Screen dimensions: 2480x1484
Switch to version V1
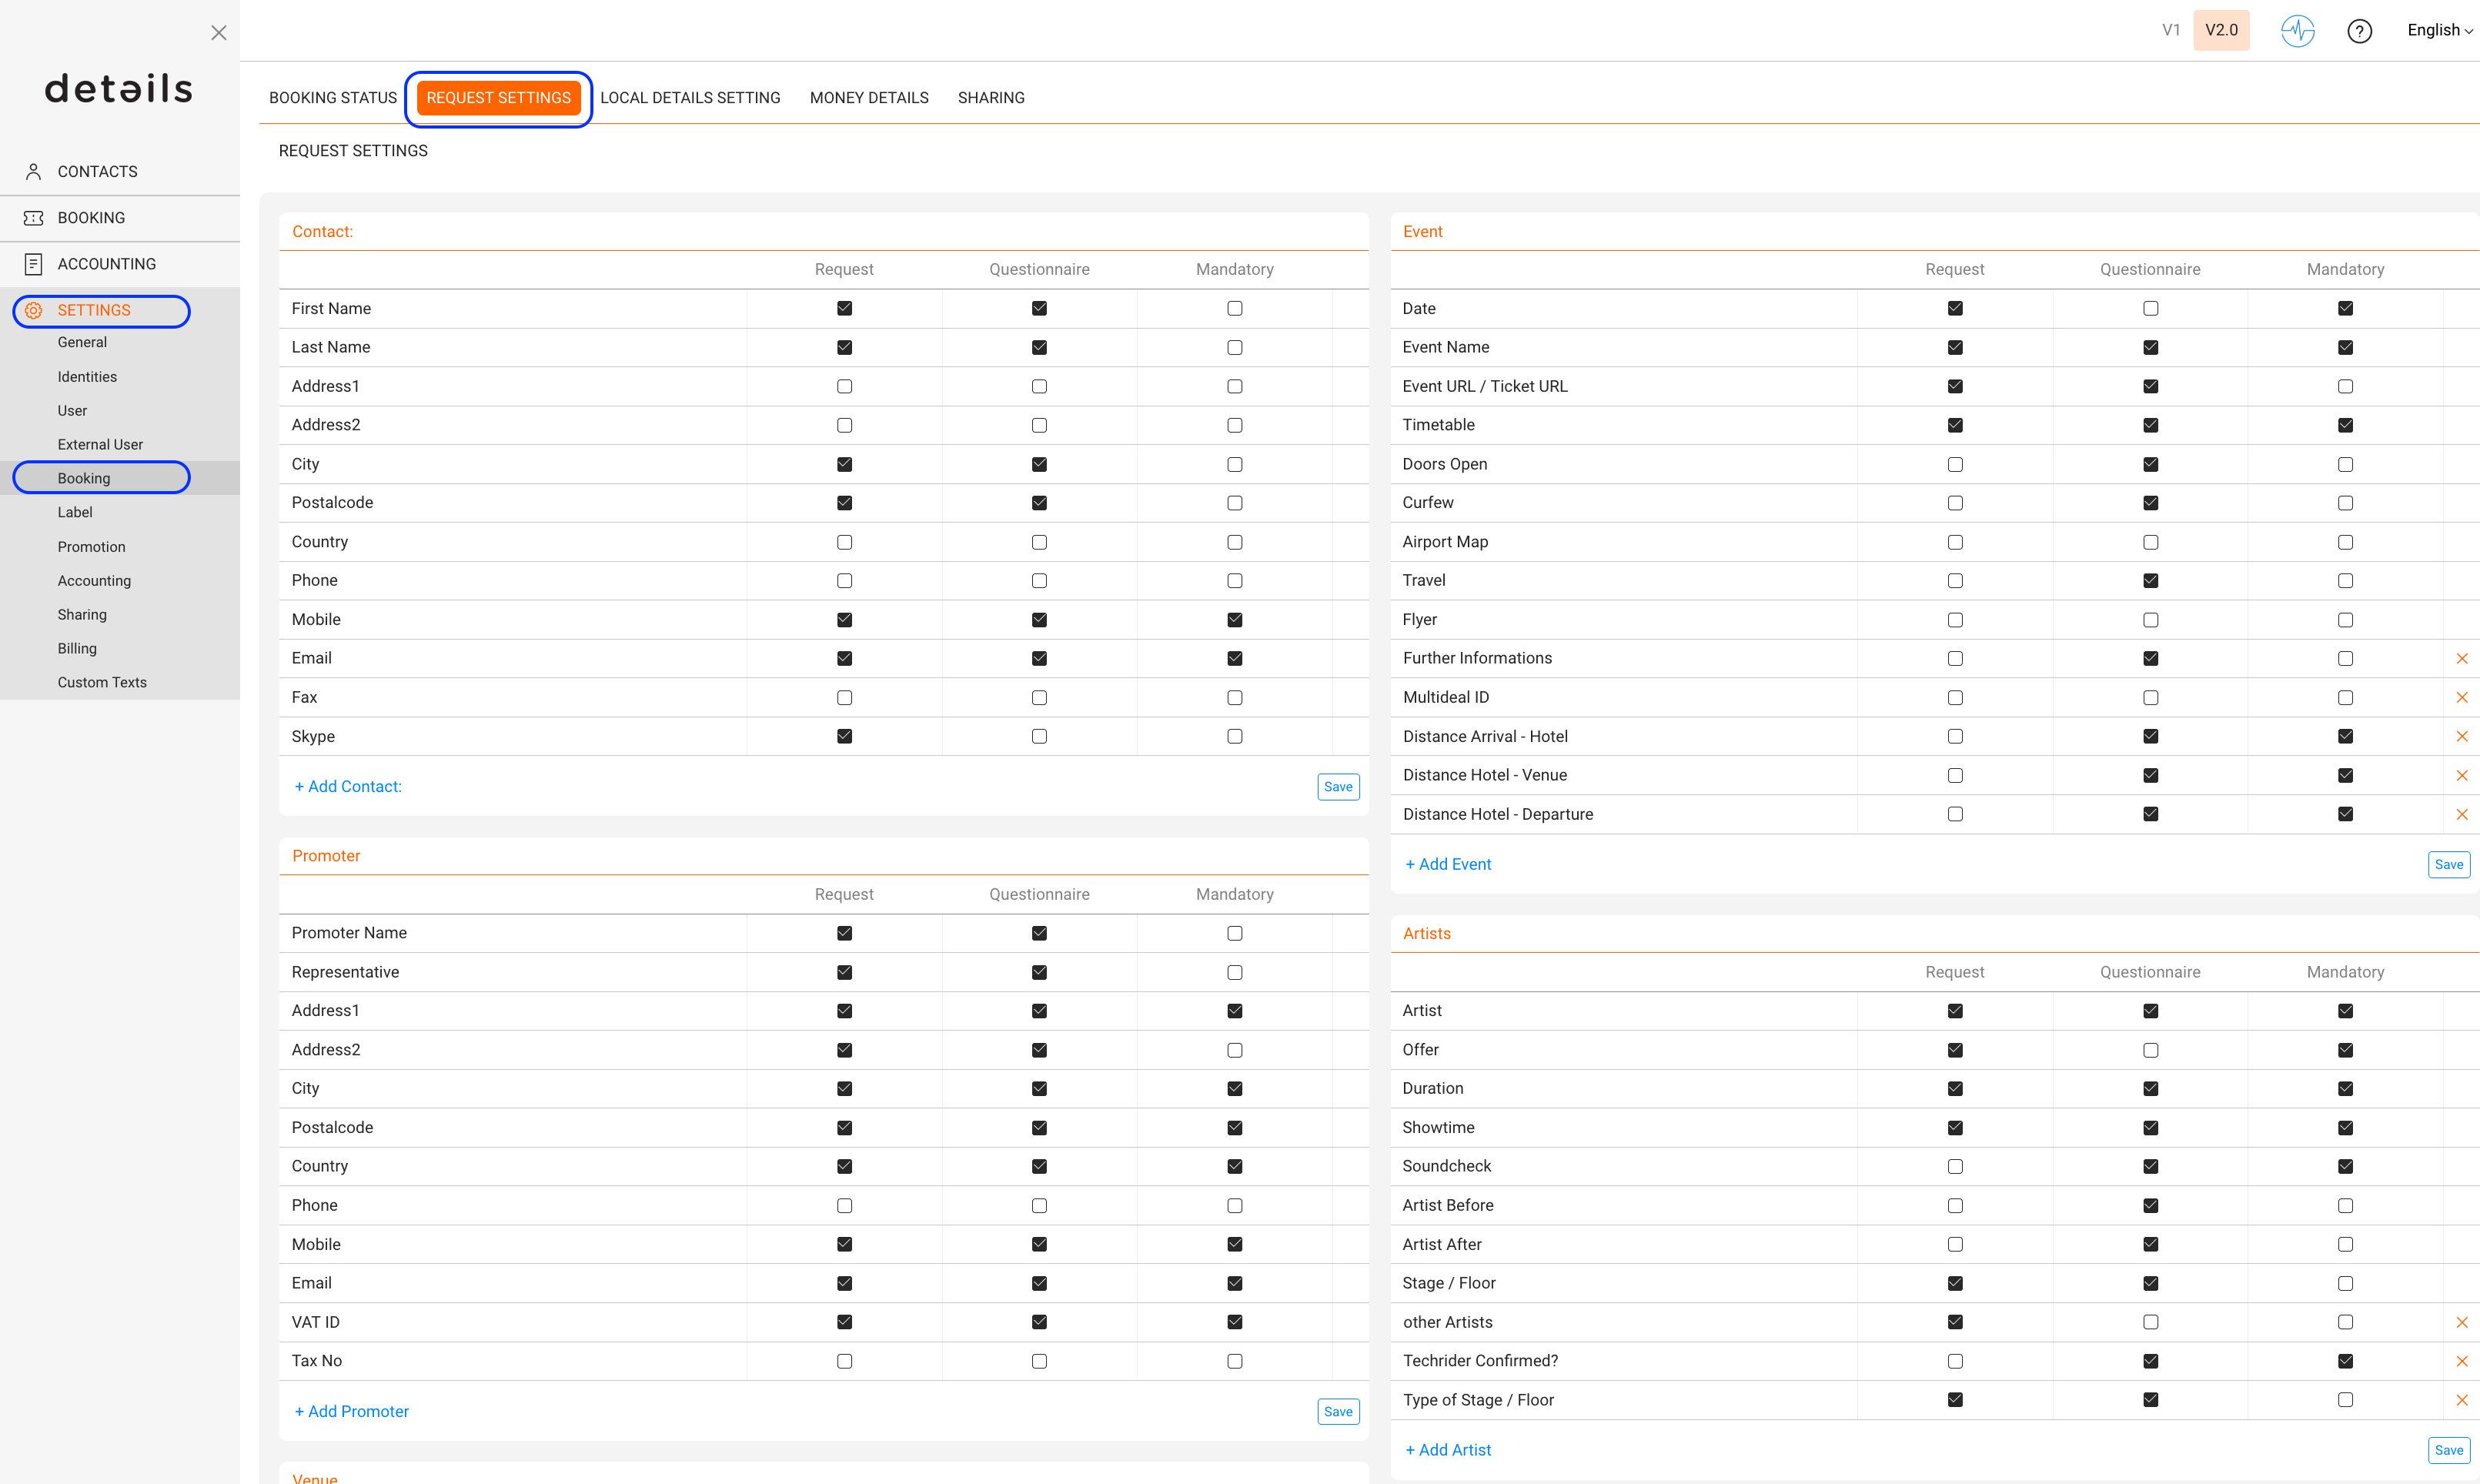point(2170,30)
